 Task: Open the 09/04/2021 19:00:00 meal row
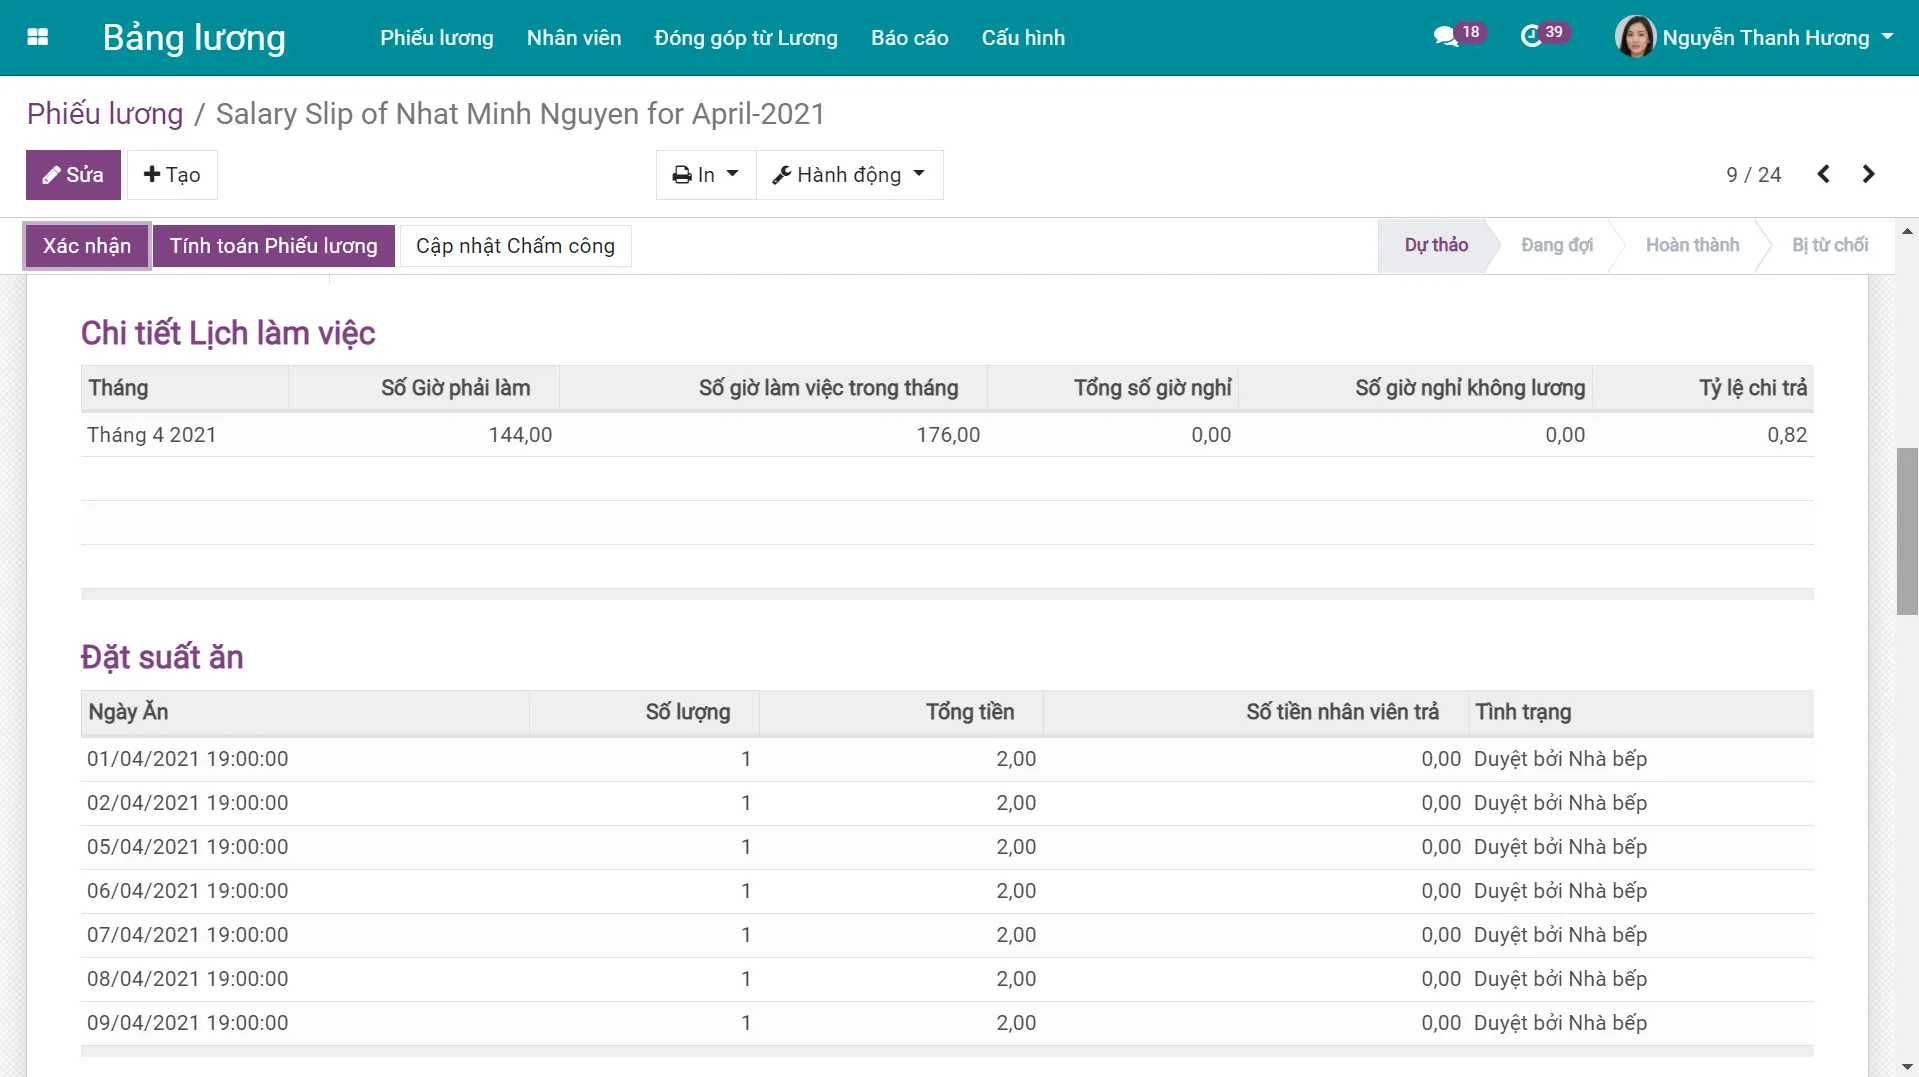tap(947, 1023)
